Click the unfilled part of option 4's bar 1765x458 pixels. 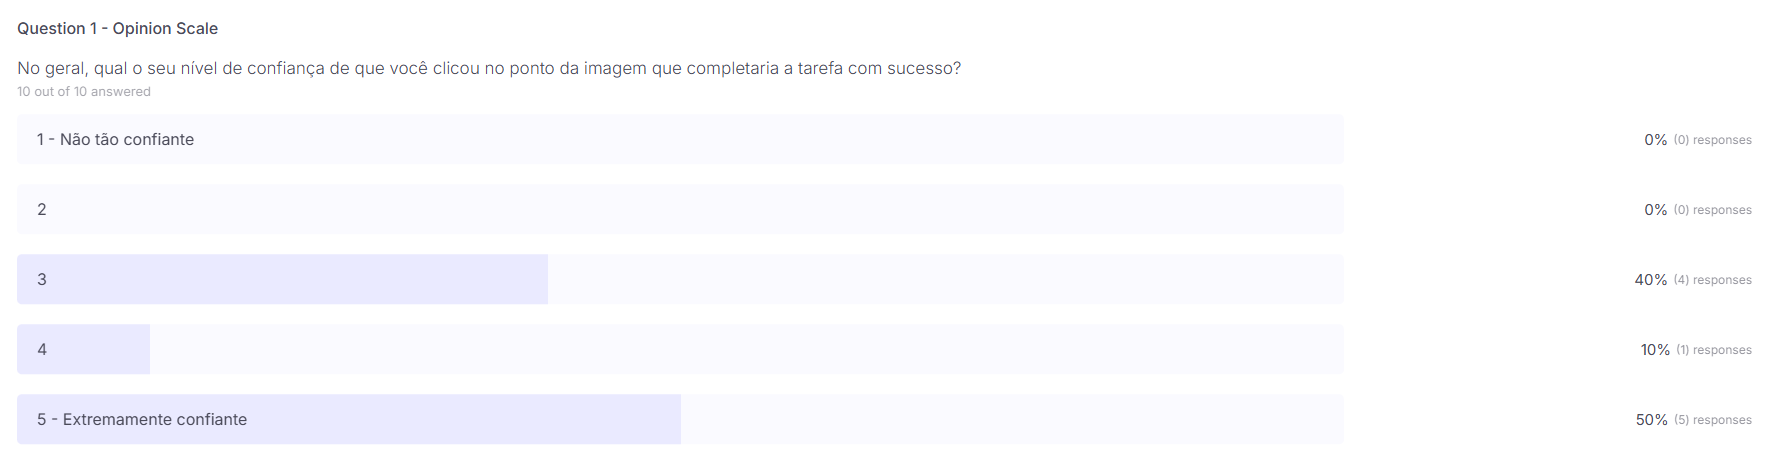[x=745, y=349]
